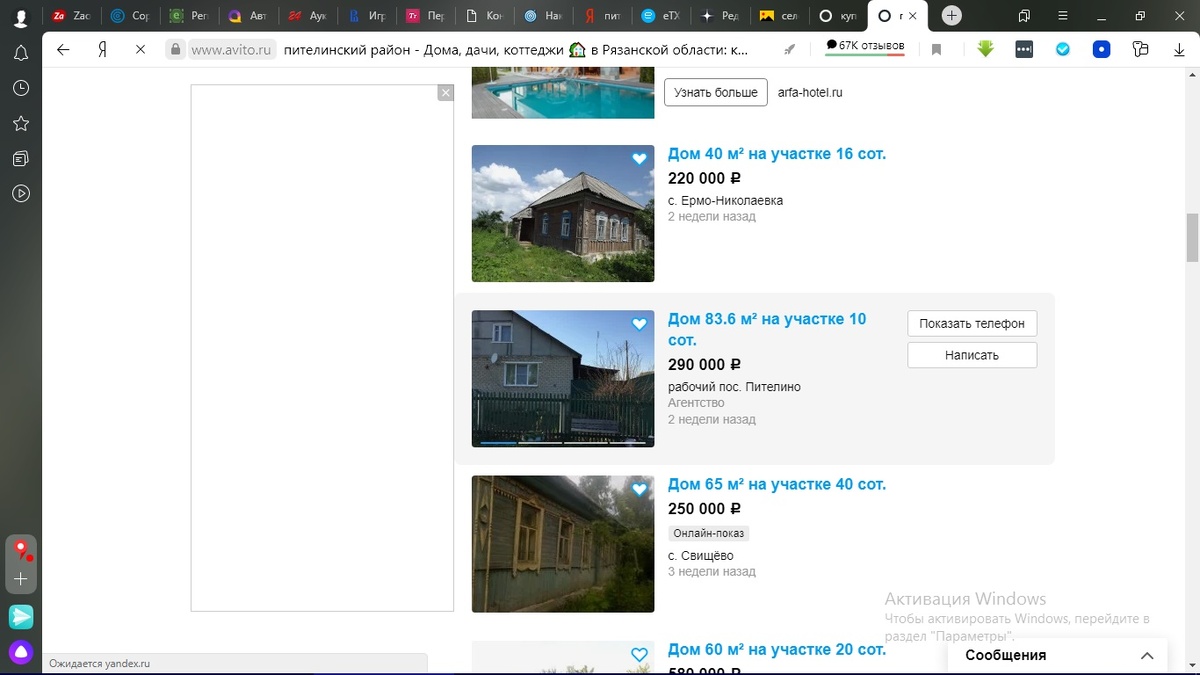
Task: Switch to the Кон tab
Action: [484, 16]
